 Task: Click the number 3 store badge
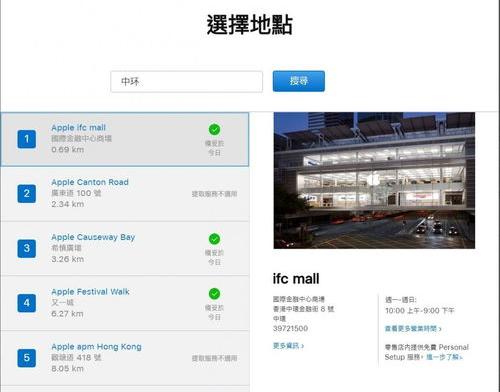point(27,248)
